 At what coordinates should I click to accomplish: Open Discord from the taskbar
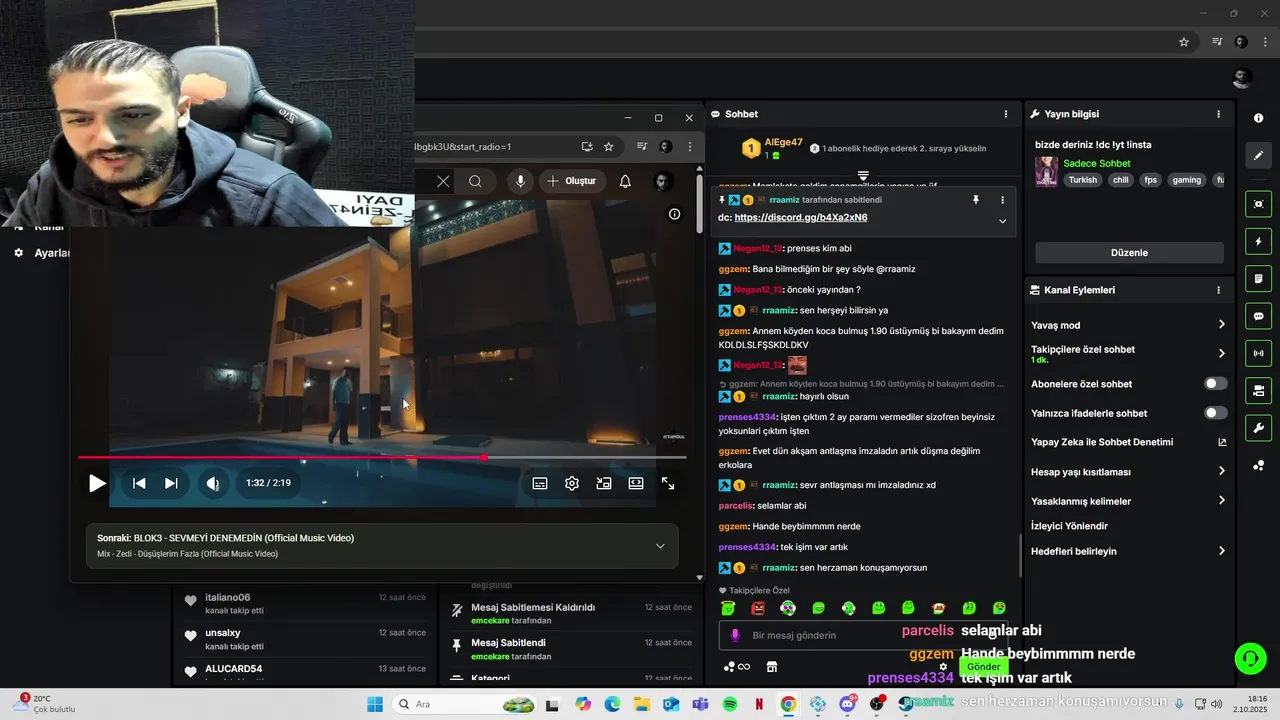[x=848, y=704]
